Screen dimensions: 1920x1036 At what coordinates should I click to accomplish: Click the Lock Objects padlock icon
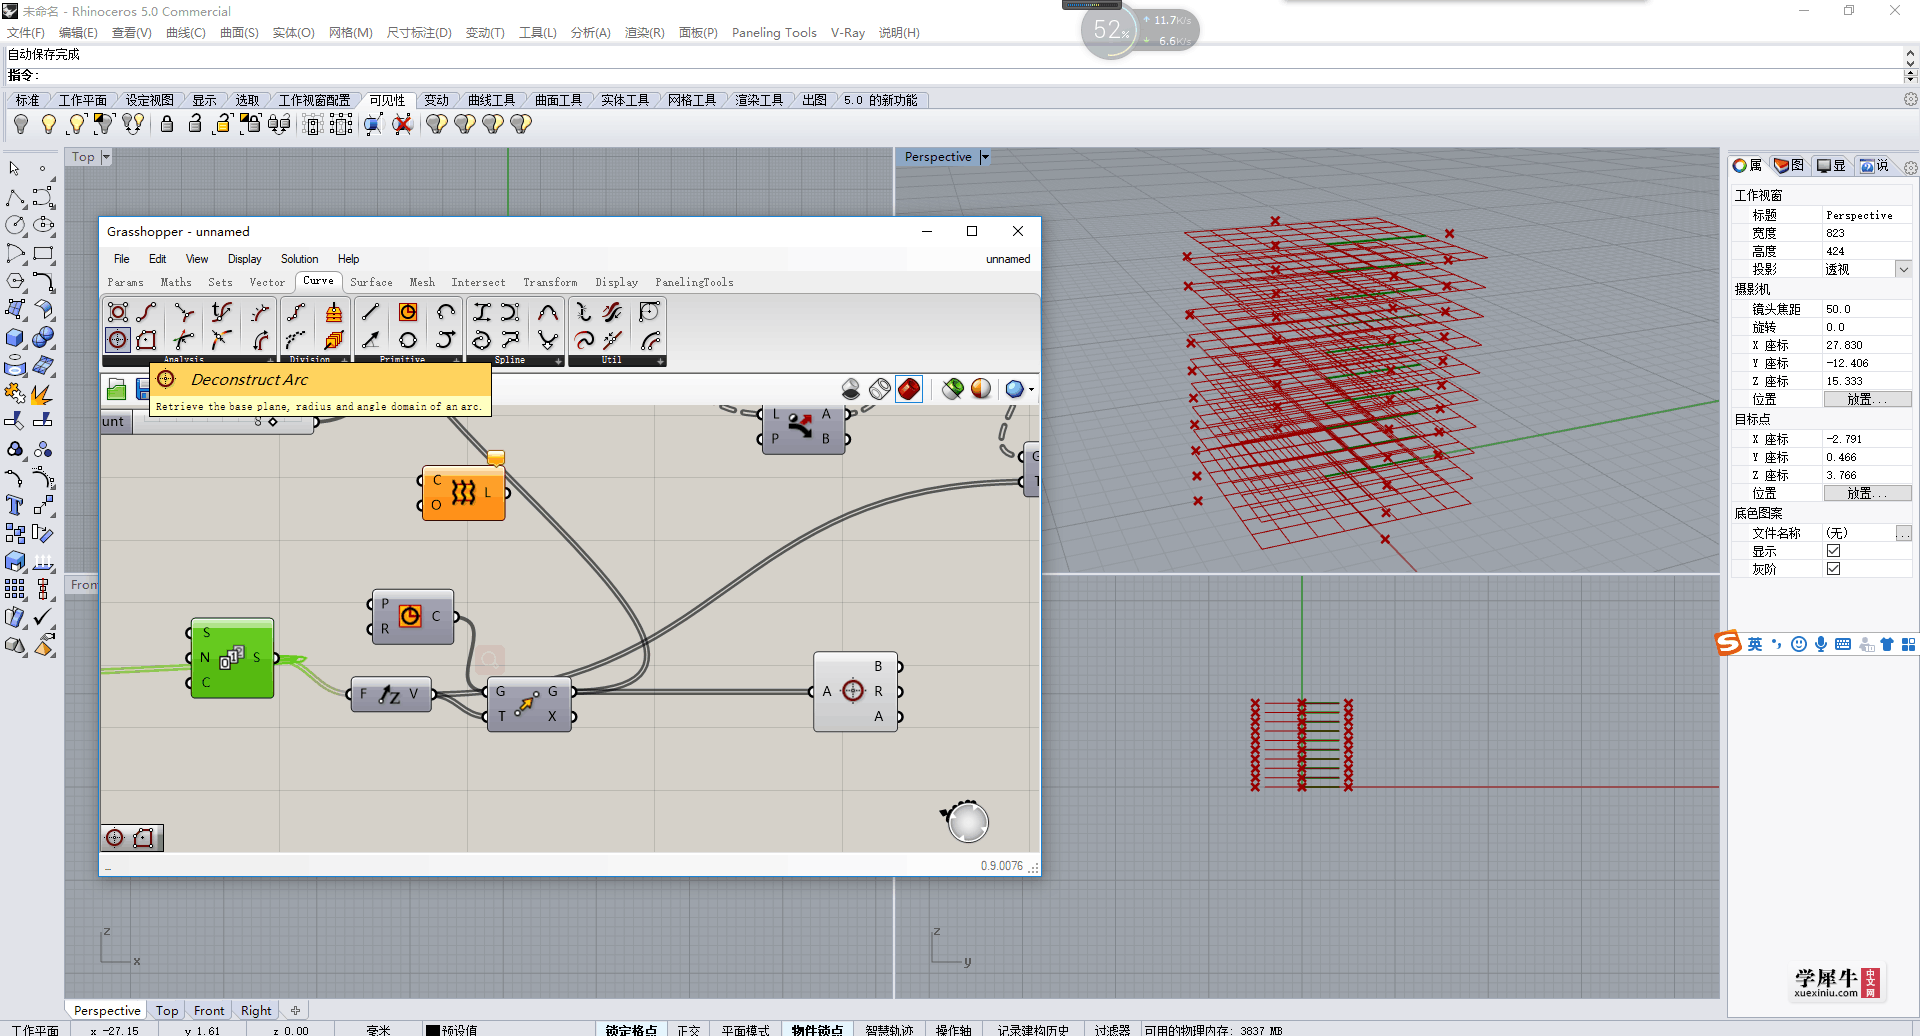click(167, 124)
